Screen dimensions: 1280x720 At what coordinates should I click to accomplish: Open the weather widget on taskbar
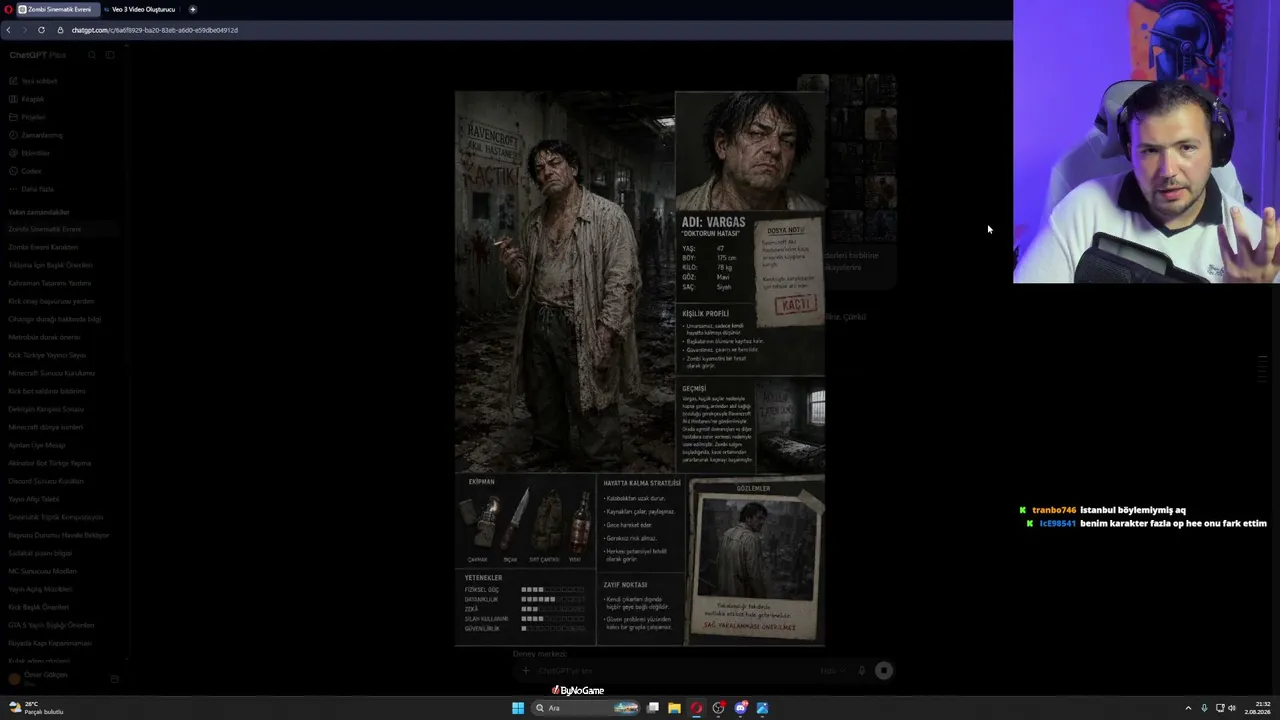click(35, 708)
